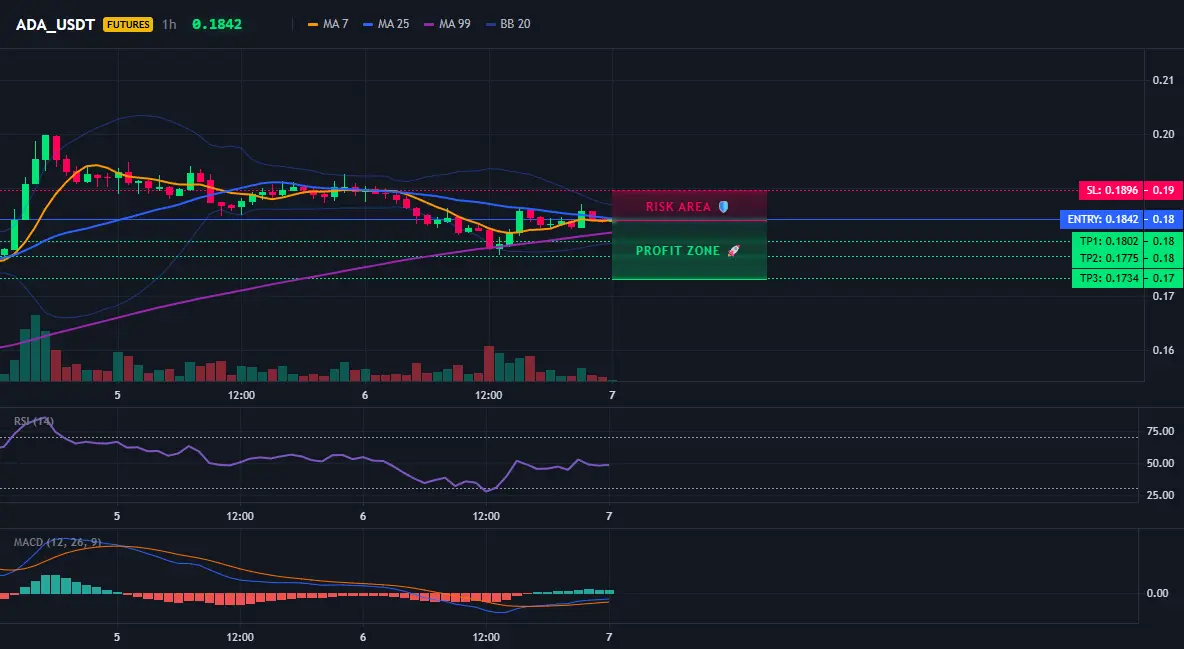Click the RISK AREA zone box
Screen dimensions: 1184x649
click(x=689, y=206)
